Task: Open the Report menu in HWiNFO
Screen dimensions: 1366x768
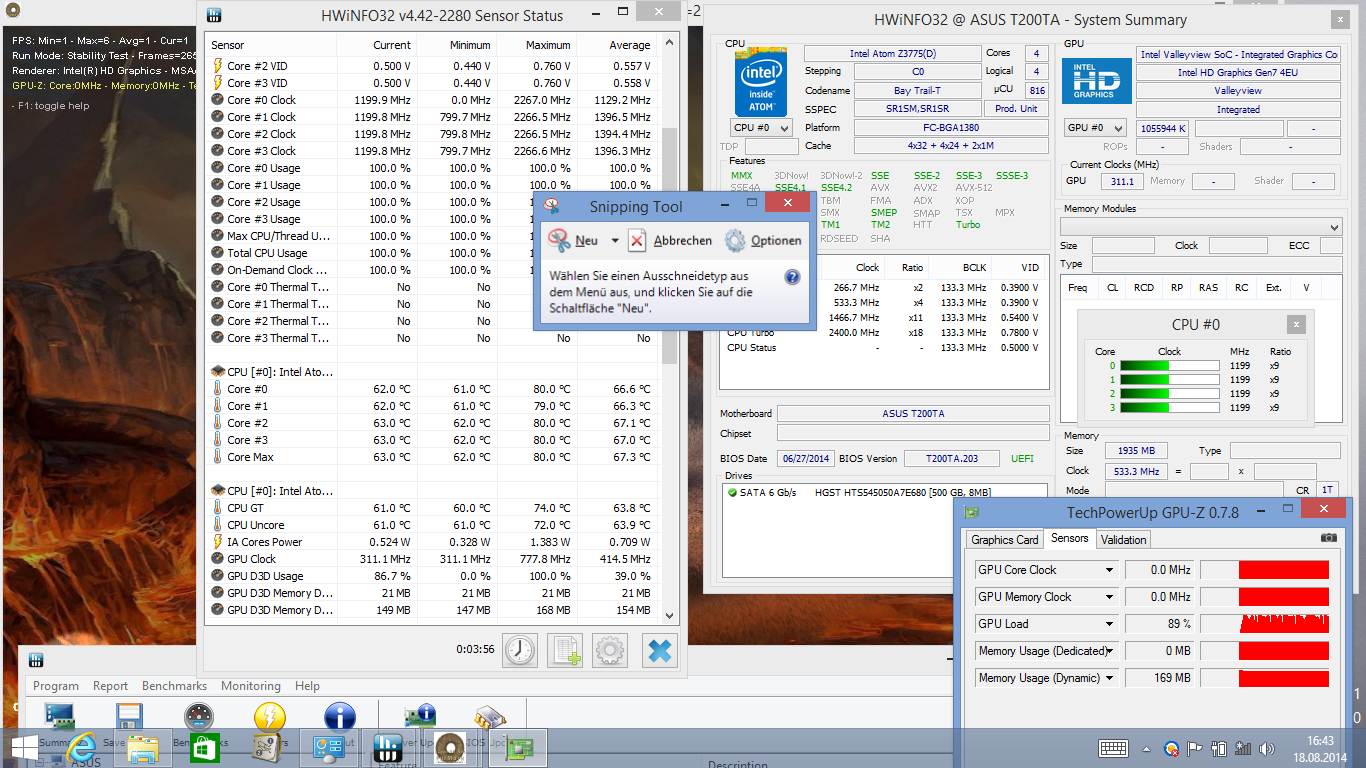Action: coord(110,686)
